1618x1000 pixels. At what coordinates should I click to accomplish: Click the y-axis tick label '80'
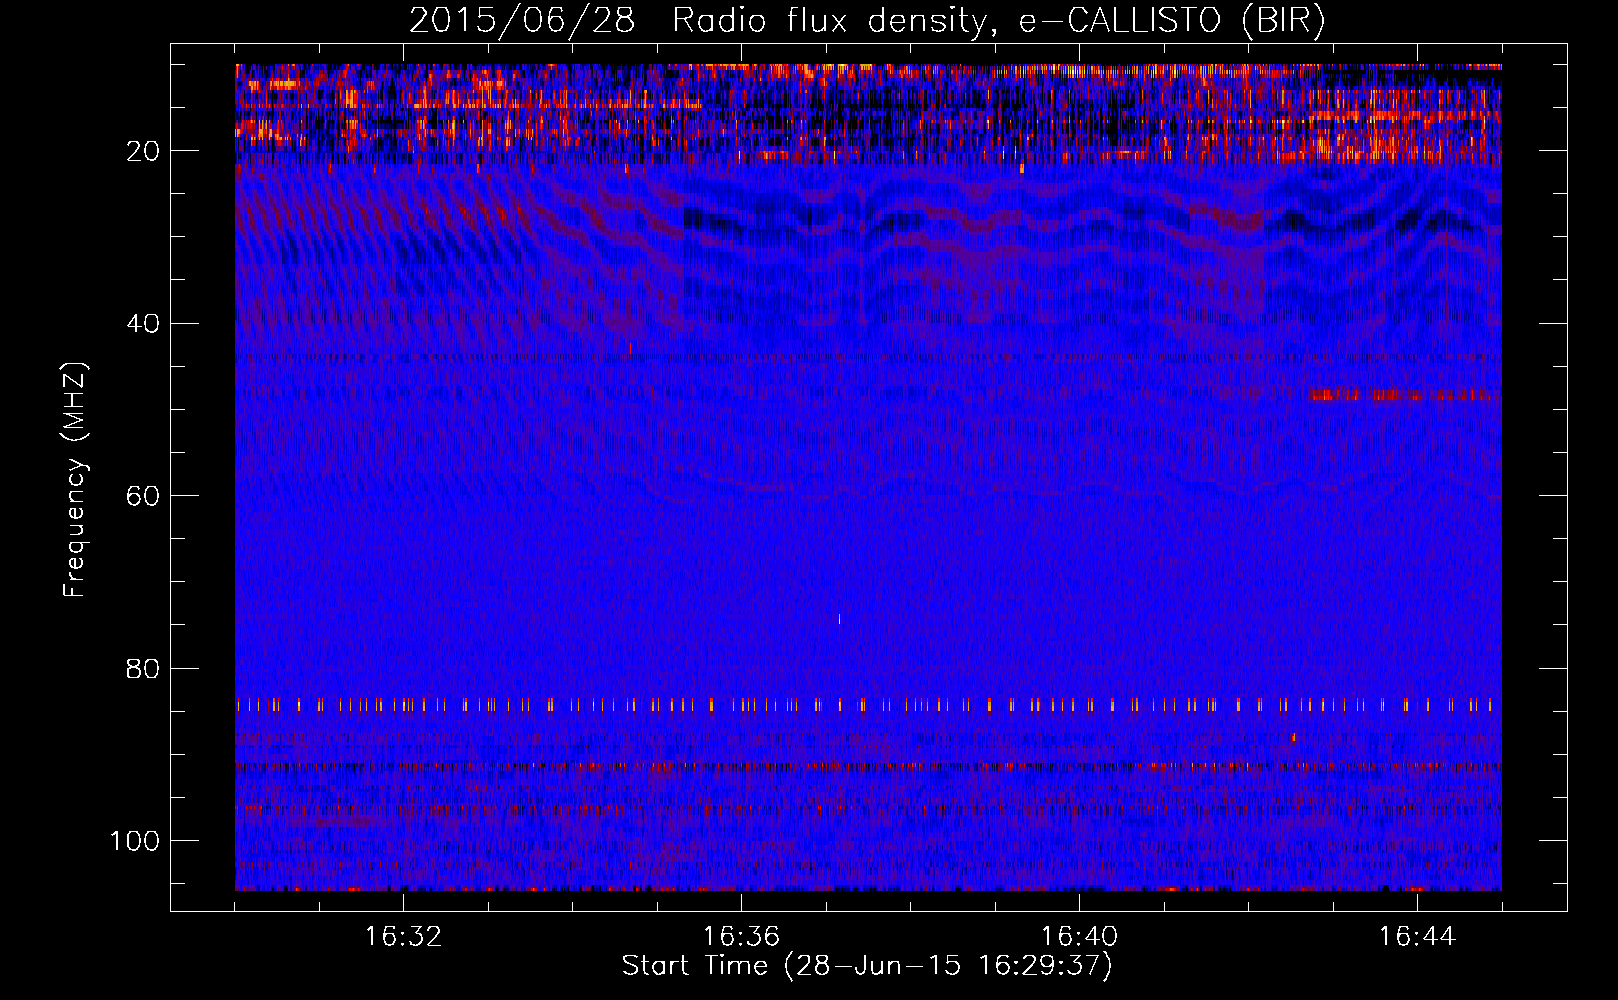[144, 668]
